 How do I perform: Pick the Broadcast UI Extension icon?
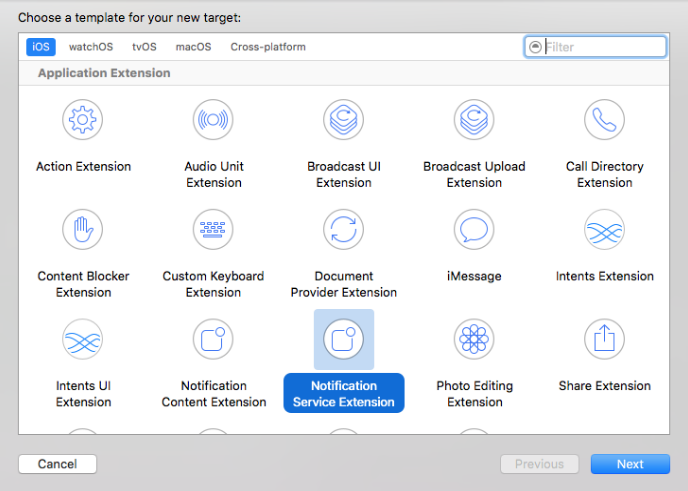pyautogui.click(x=343, y=120)
